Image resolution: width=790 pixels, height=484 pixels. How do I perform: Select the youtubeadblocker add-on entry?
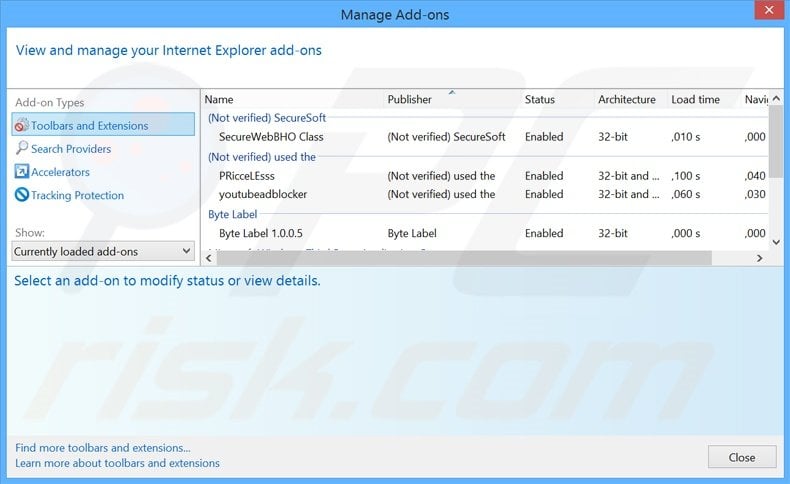[x=263, y=194]
